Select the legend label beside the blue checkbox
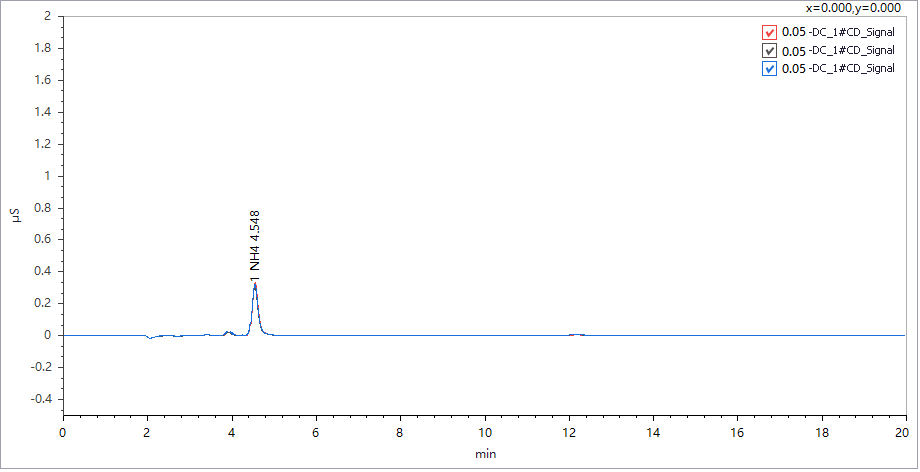The height and width of the screenshot is (472, 920). pos(838,68)
